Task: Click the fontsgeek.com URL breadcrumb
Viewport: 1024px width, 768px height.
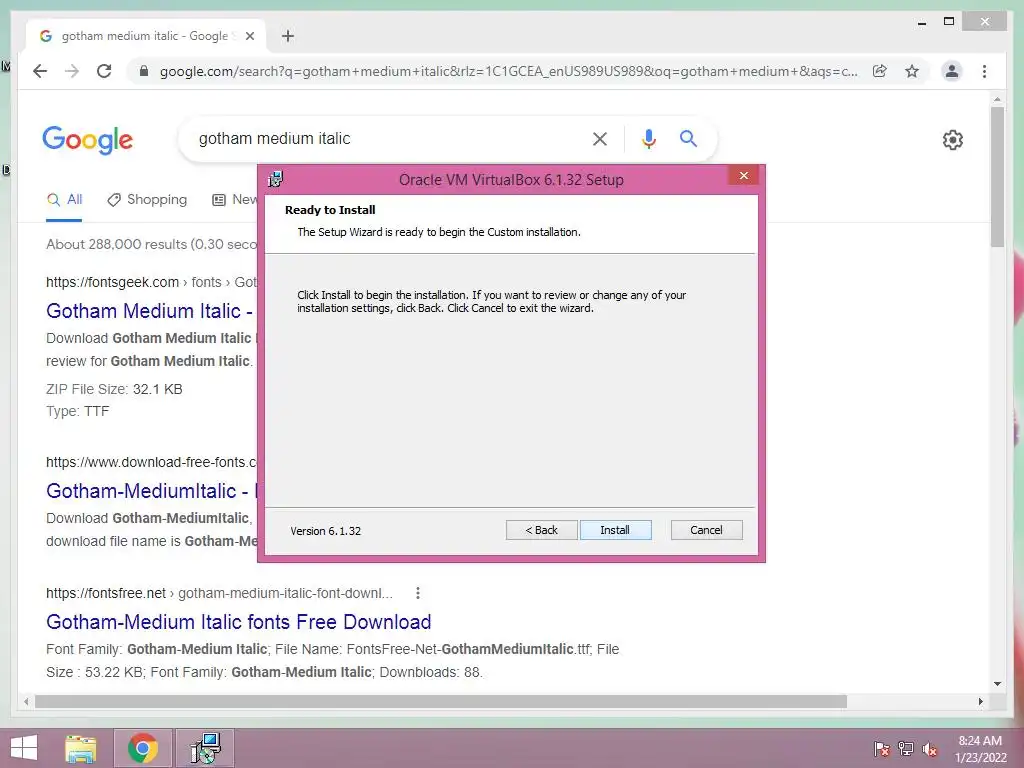Action: click(x=152, y=282)
